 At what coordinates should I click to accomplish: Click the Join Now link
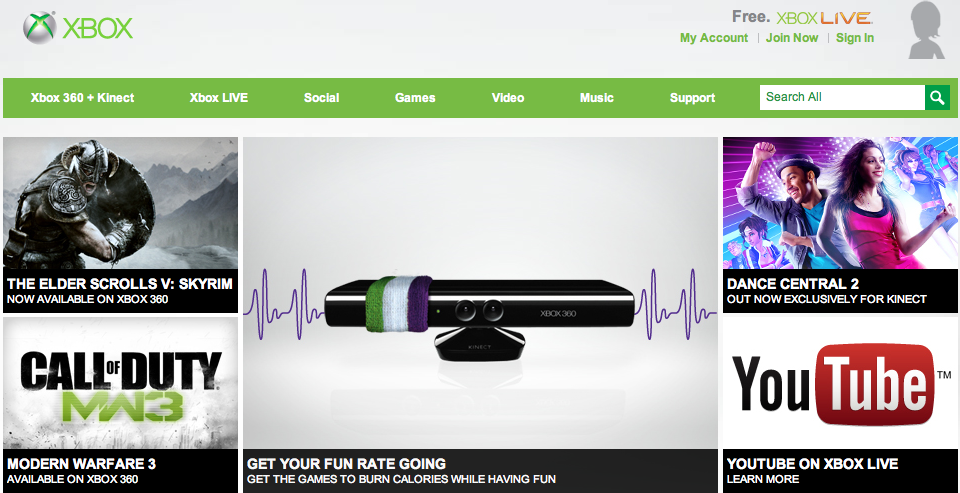tap(792, 38)
